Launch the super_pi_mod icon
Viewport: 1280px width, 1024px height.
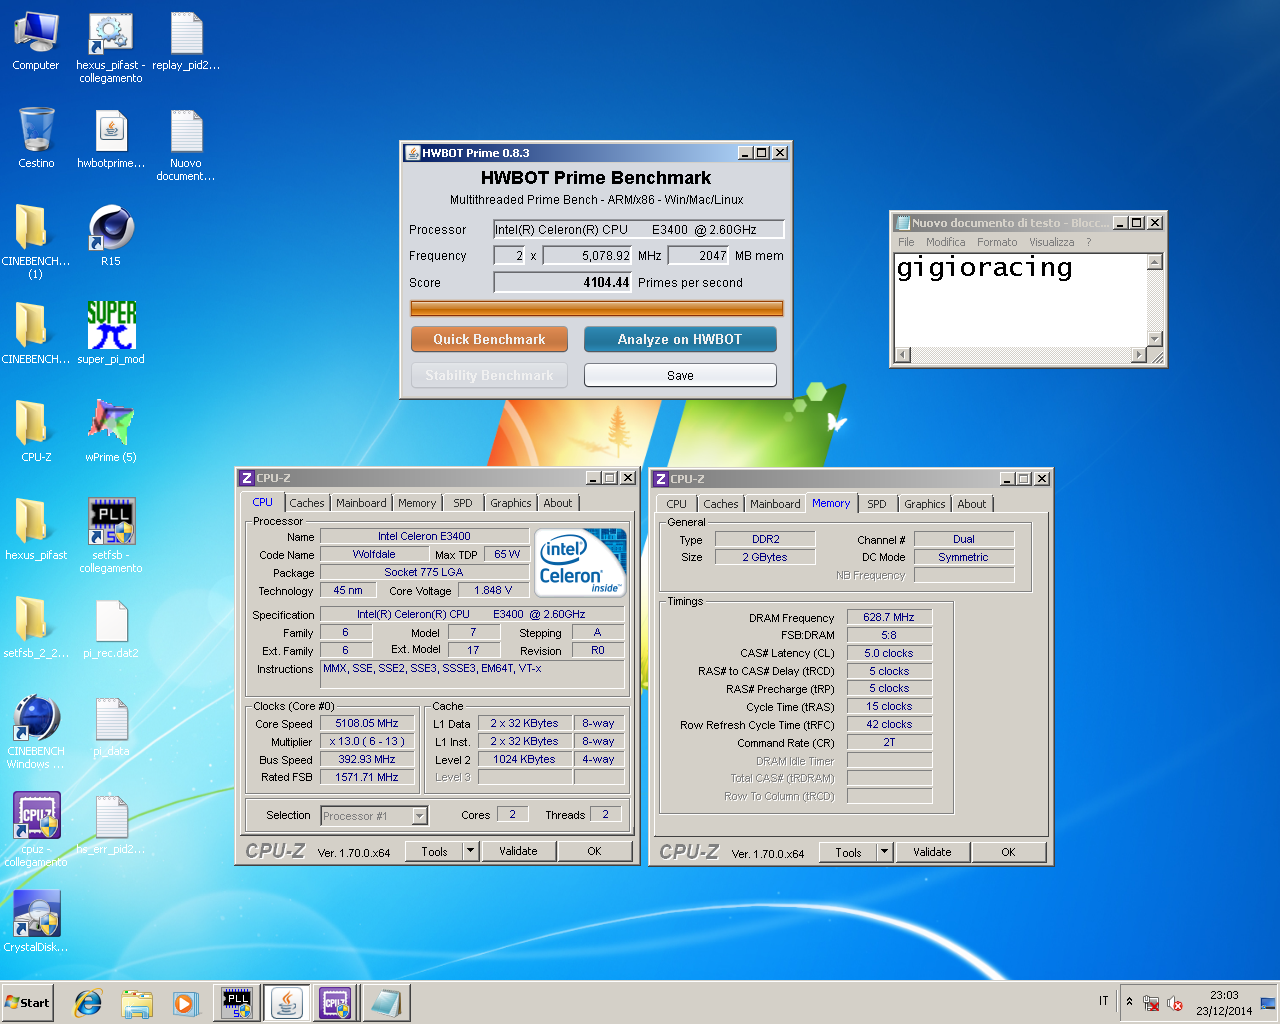[x=111, y=334]
